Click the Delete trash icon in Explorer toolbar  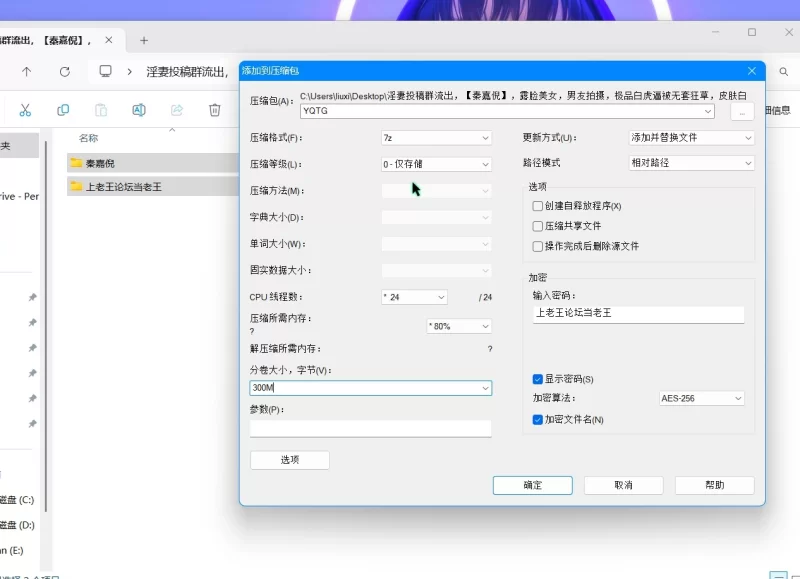pos(215,110)
